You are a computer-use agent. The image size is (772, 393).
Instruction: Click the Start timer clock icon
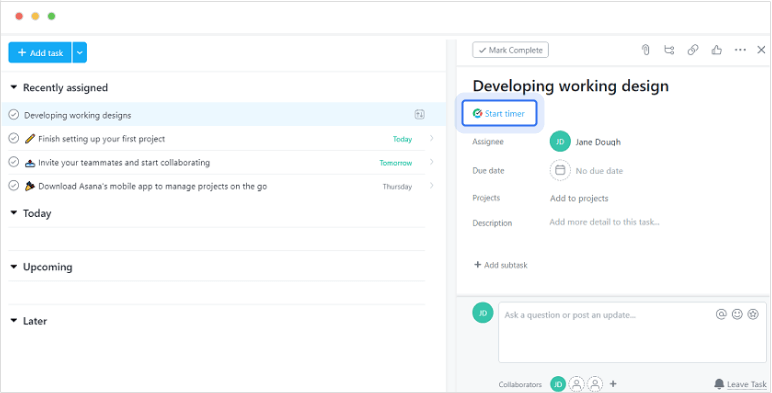(477, 113)
